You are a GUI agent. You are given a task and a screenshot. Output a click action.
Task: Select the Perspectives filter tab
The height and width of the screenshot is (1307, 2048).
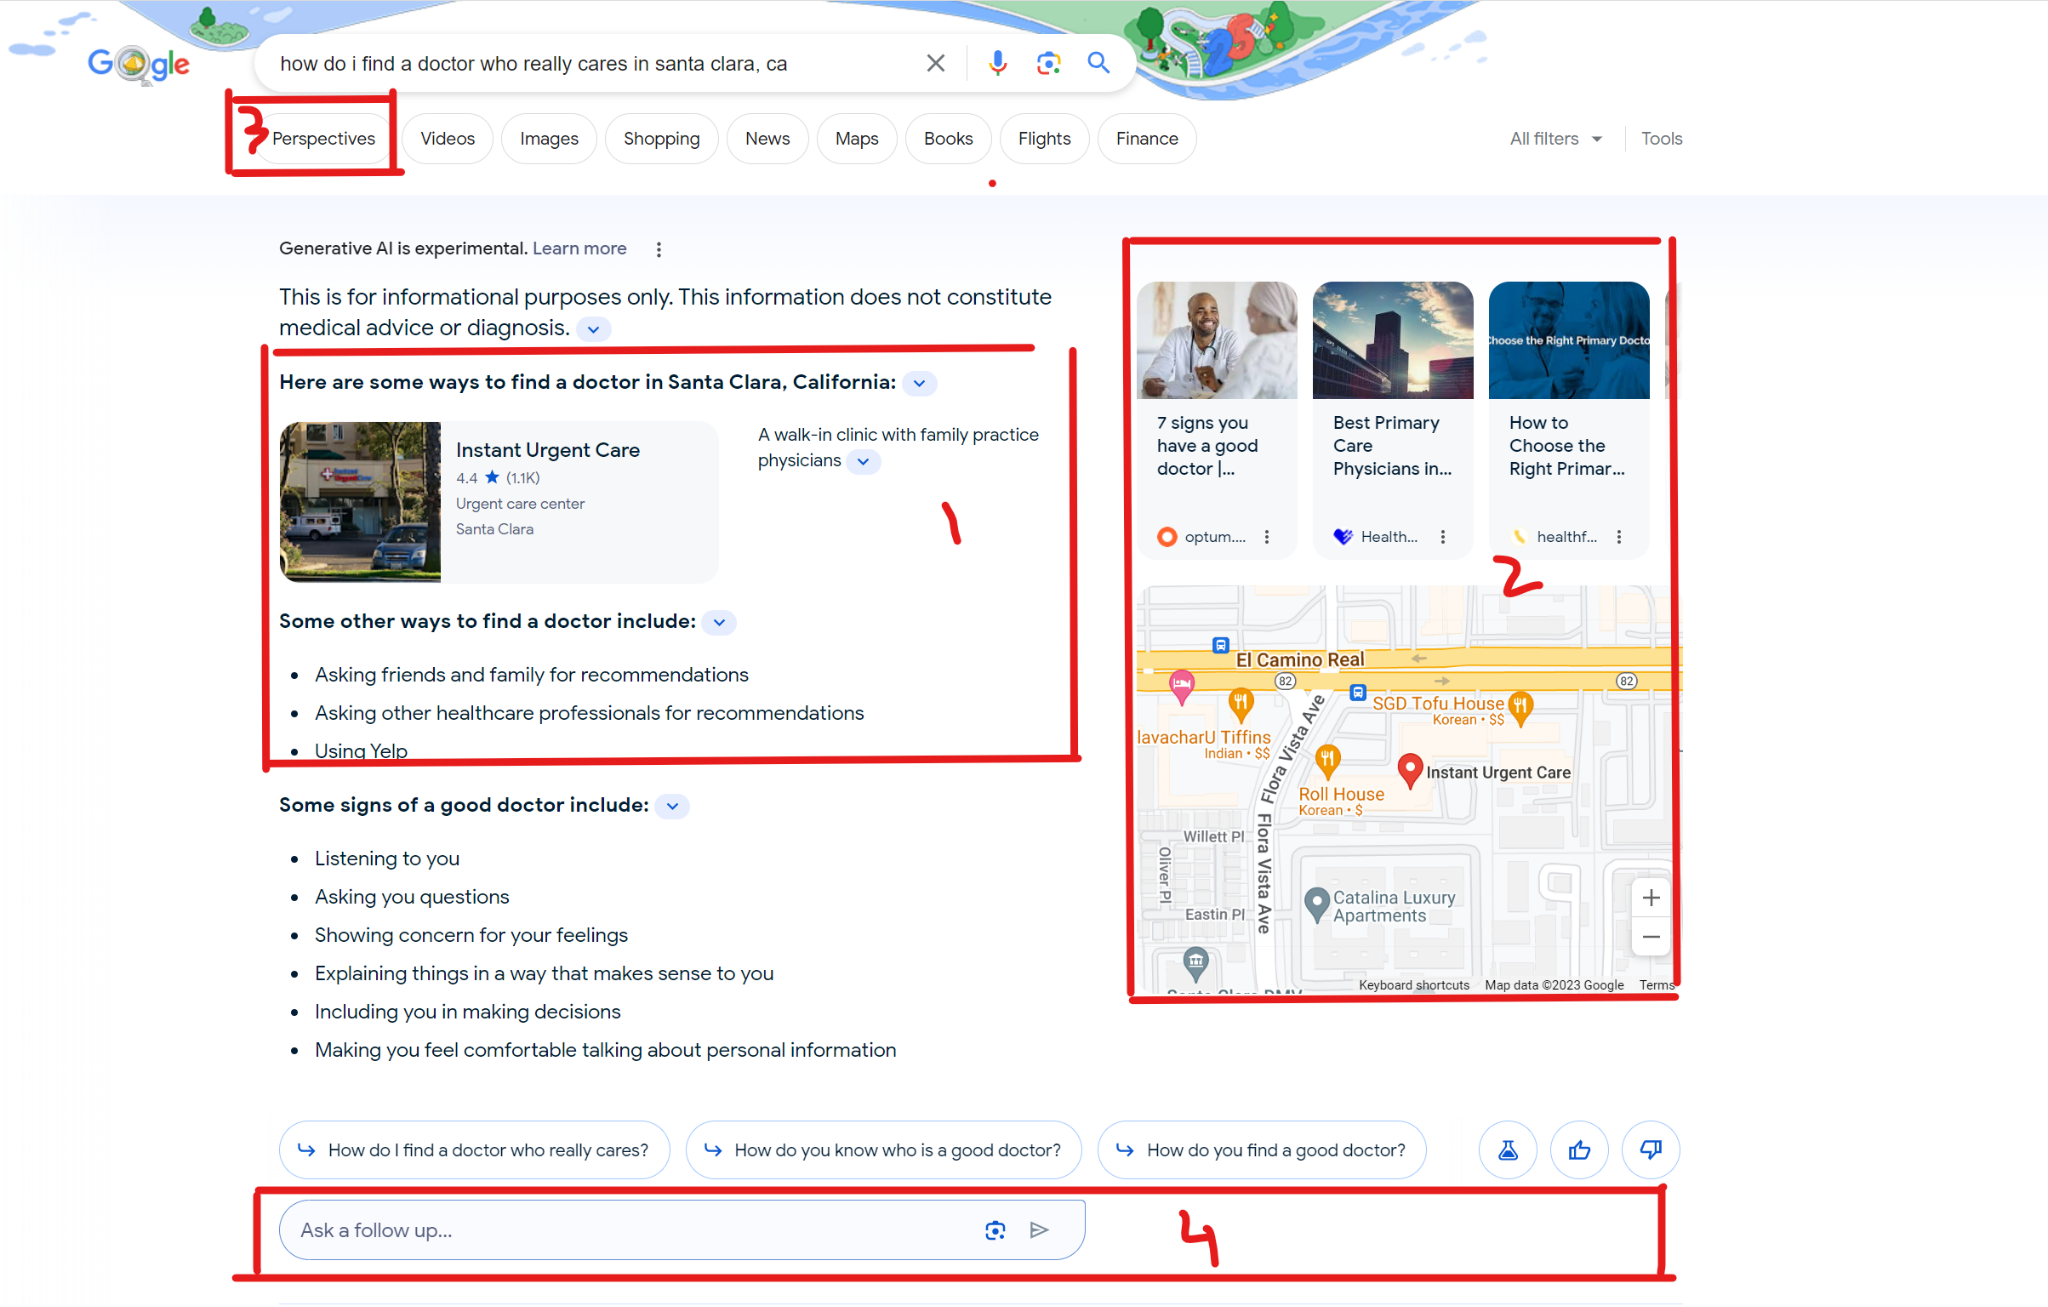tap(323, 139)
